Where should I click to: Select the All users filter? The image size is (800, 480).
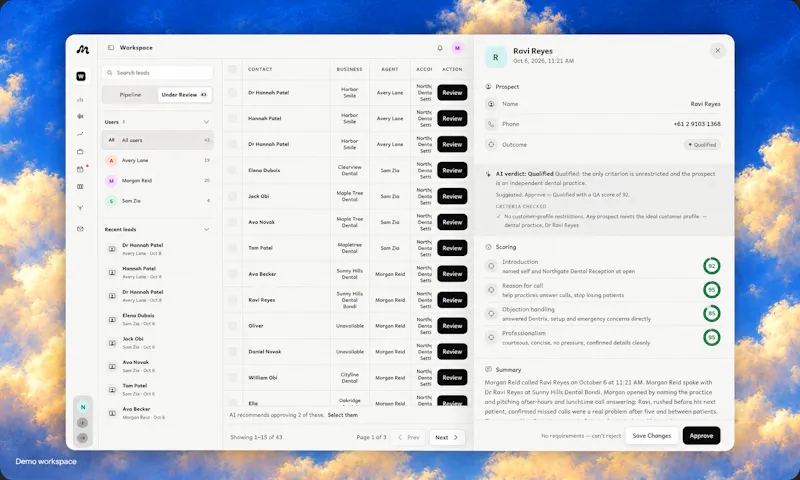point(157,140)
